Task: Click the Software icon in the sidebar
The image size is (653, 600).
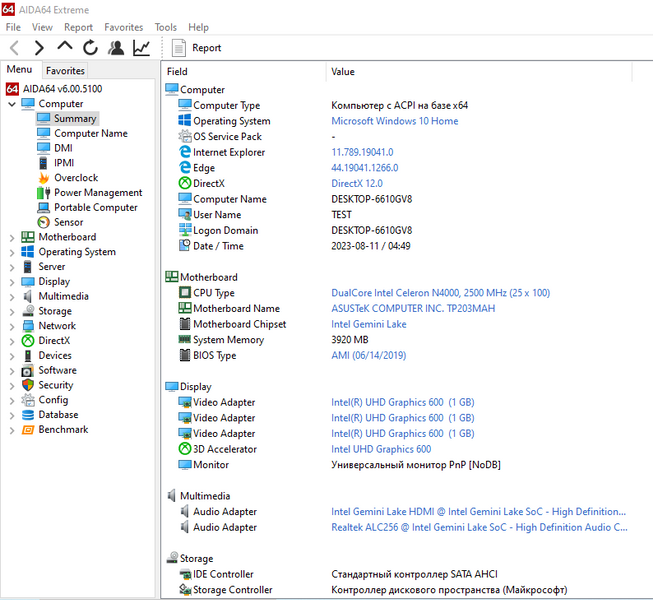Action: [x=28, y=371]
